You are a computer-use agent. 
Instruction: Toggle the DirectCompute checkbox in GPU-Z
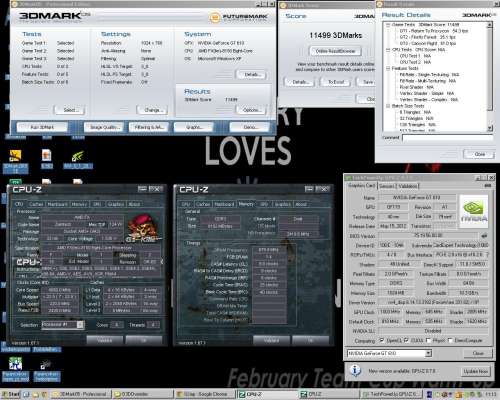point(450,340)
